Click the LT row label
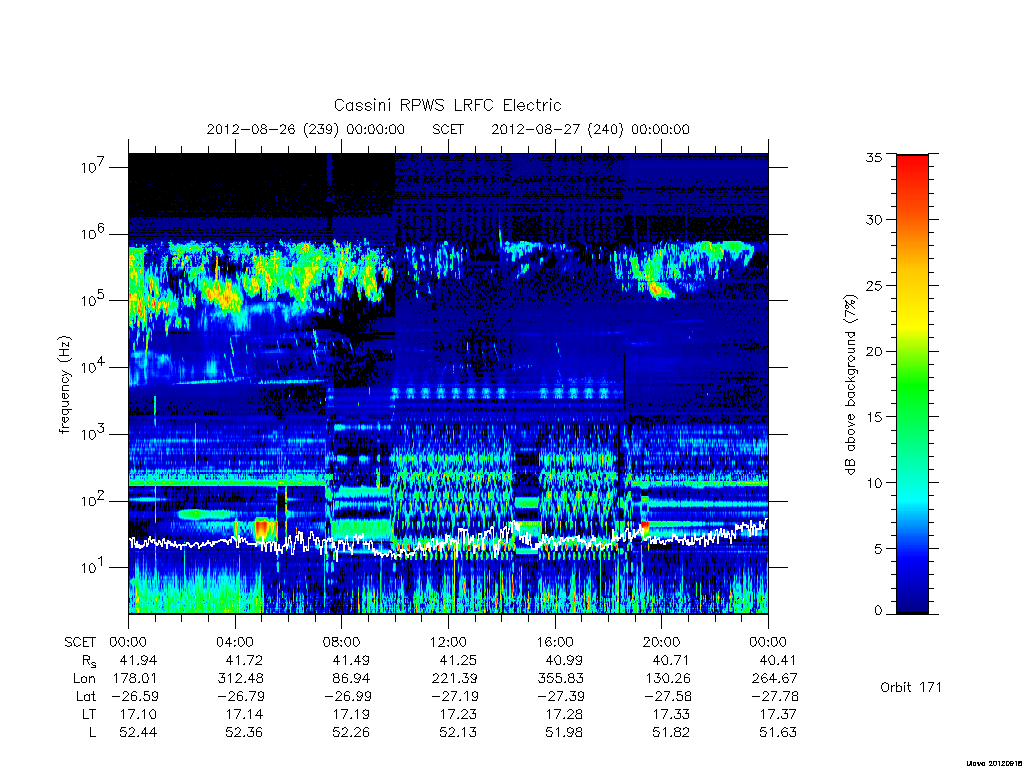This screenshot has height=768, width=1024. coord(89,714)
